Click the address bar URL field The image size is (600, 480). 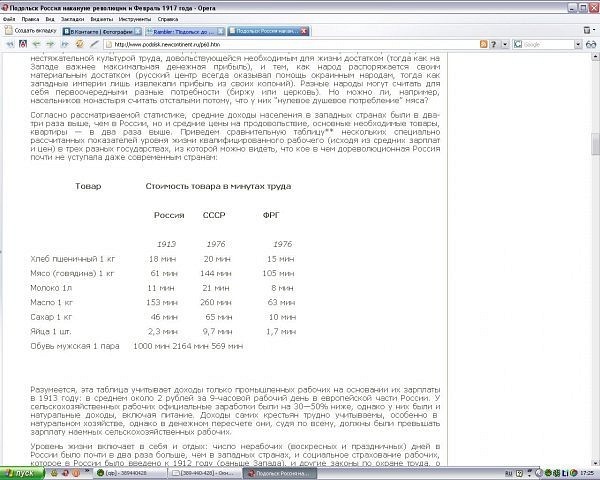click(x=291, y=44)
